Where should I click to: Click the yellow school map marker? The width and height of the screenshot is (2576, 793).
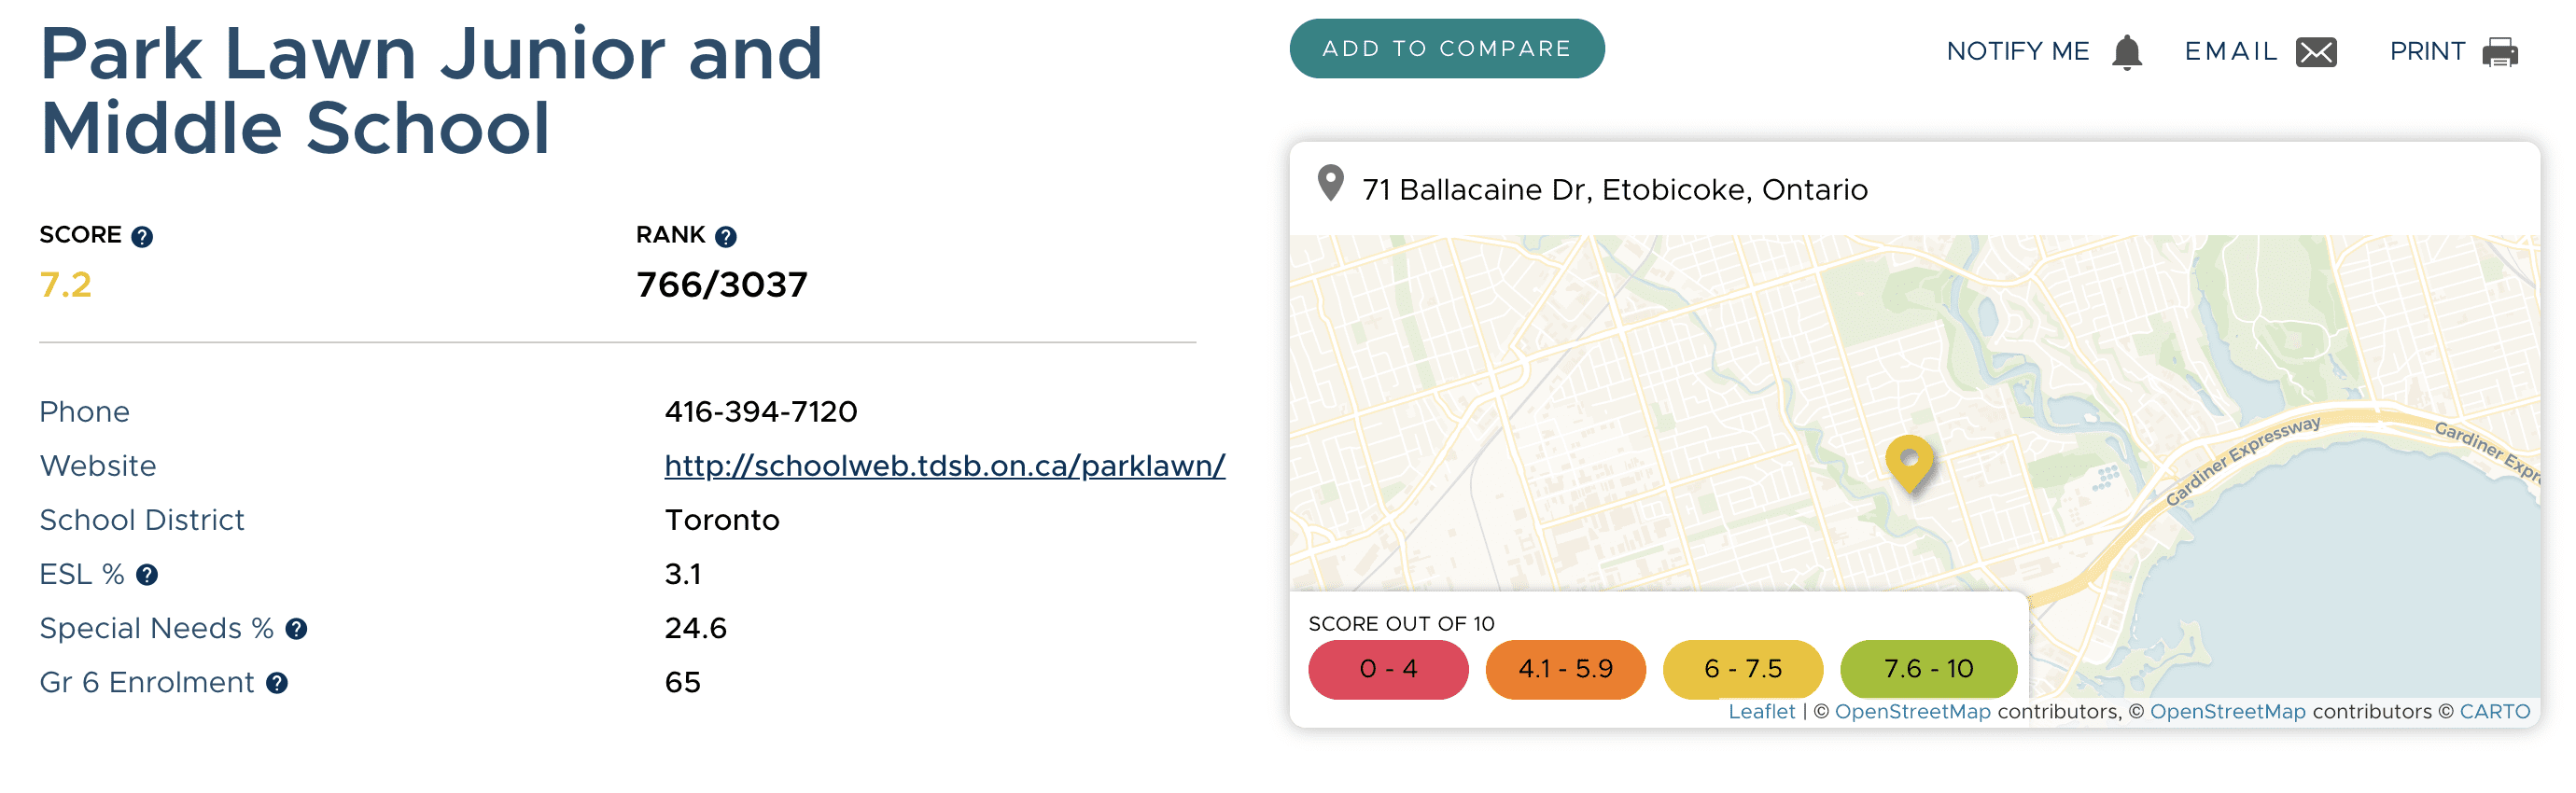pos(1909,463)
